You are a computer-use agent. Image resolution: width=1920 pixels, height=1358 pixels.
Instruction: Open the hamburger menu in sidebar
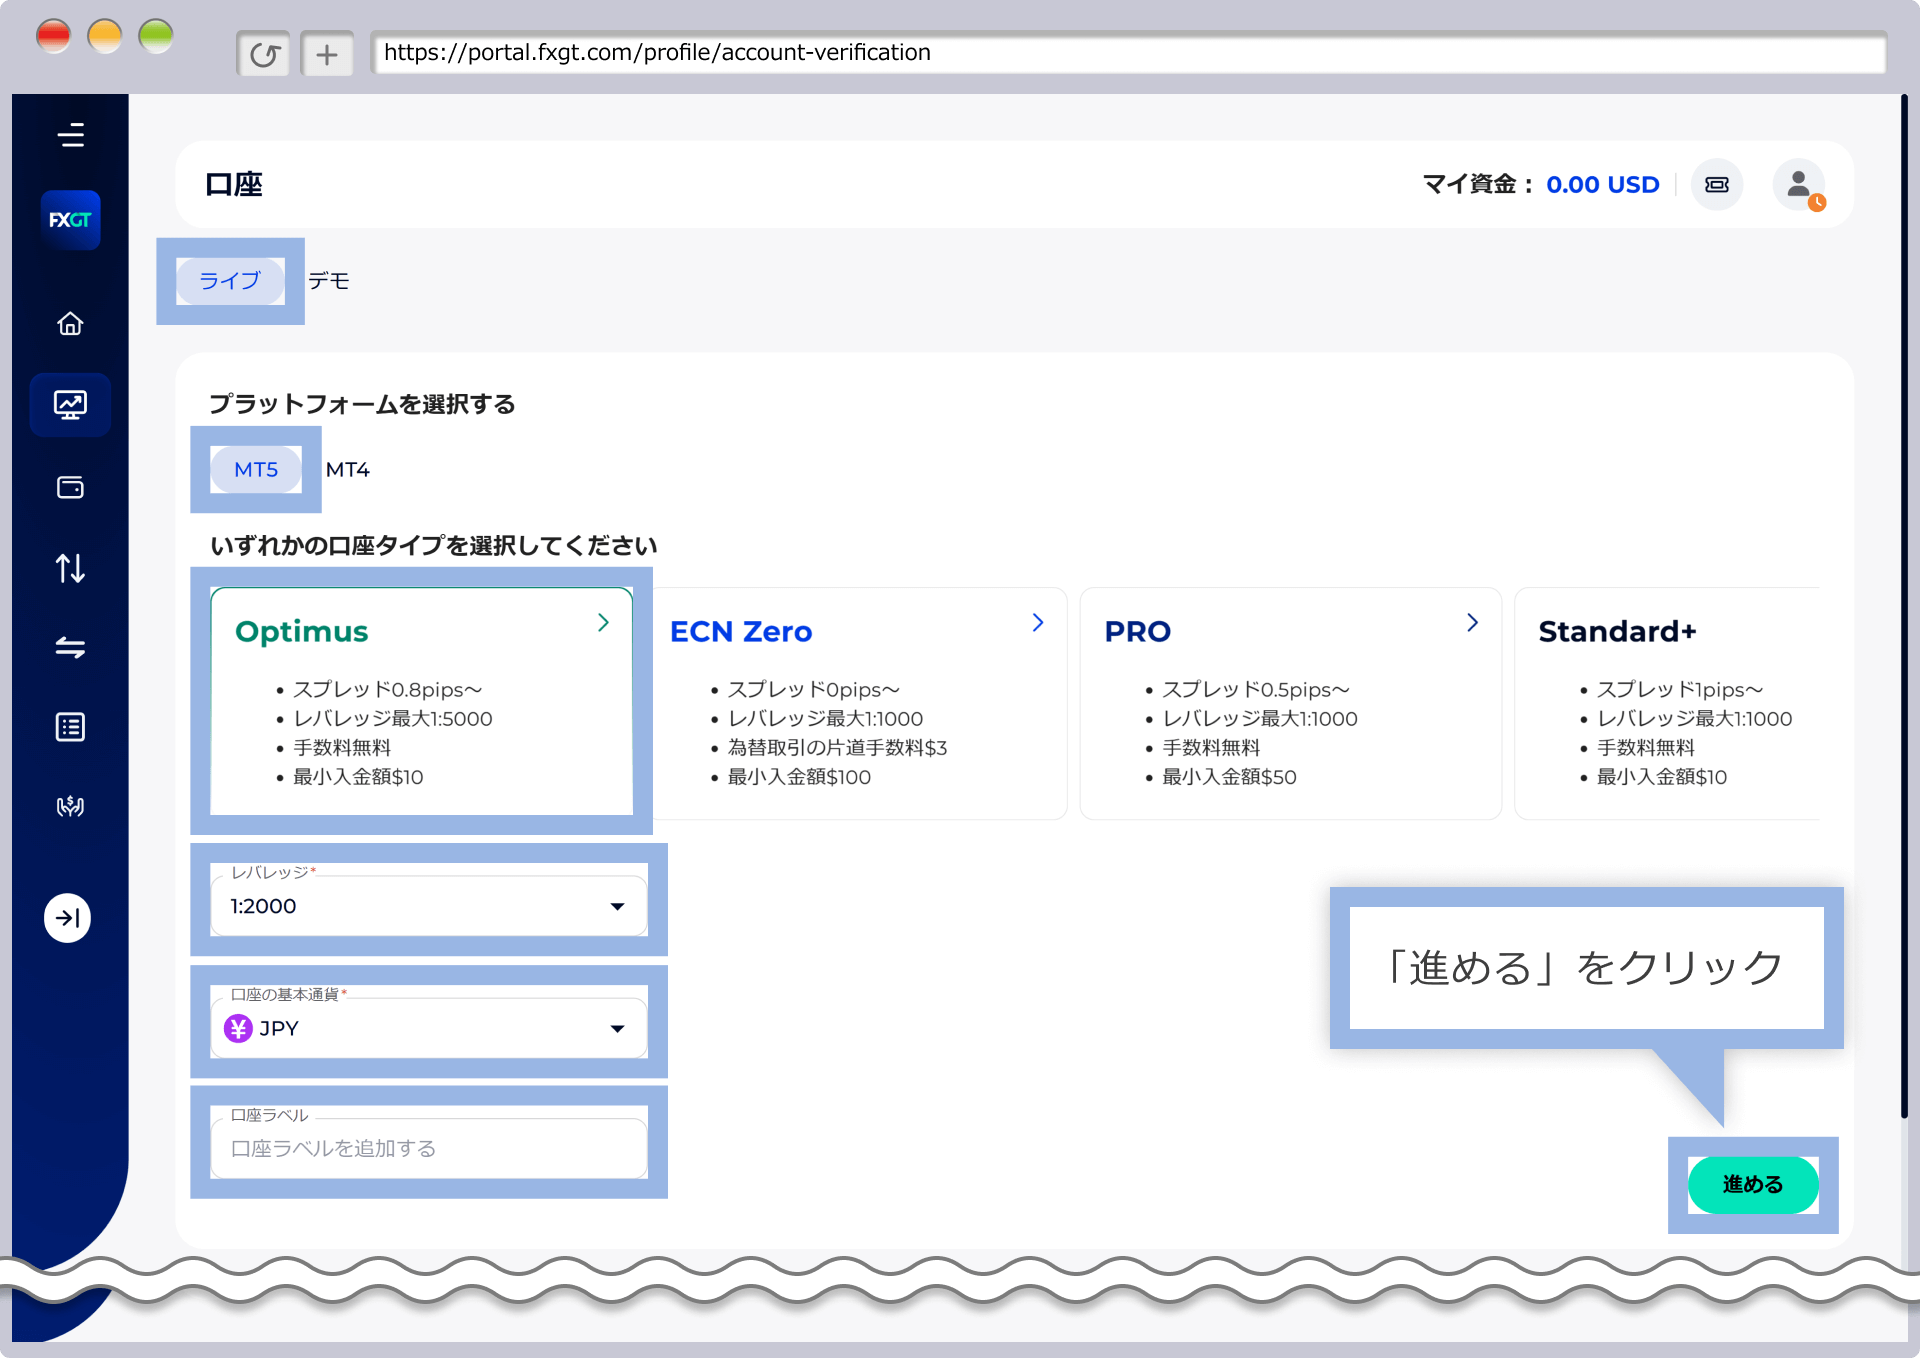click(x=70, y=135)
